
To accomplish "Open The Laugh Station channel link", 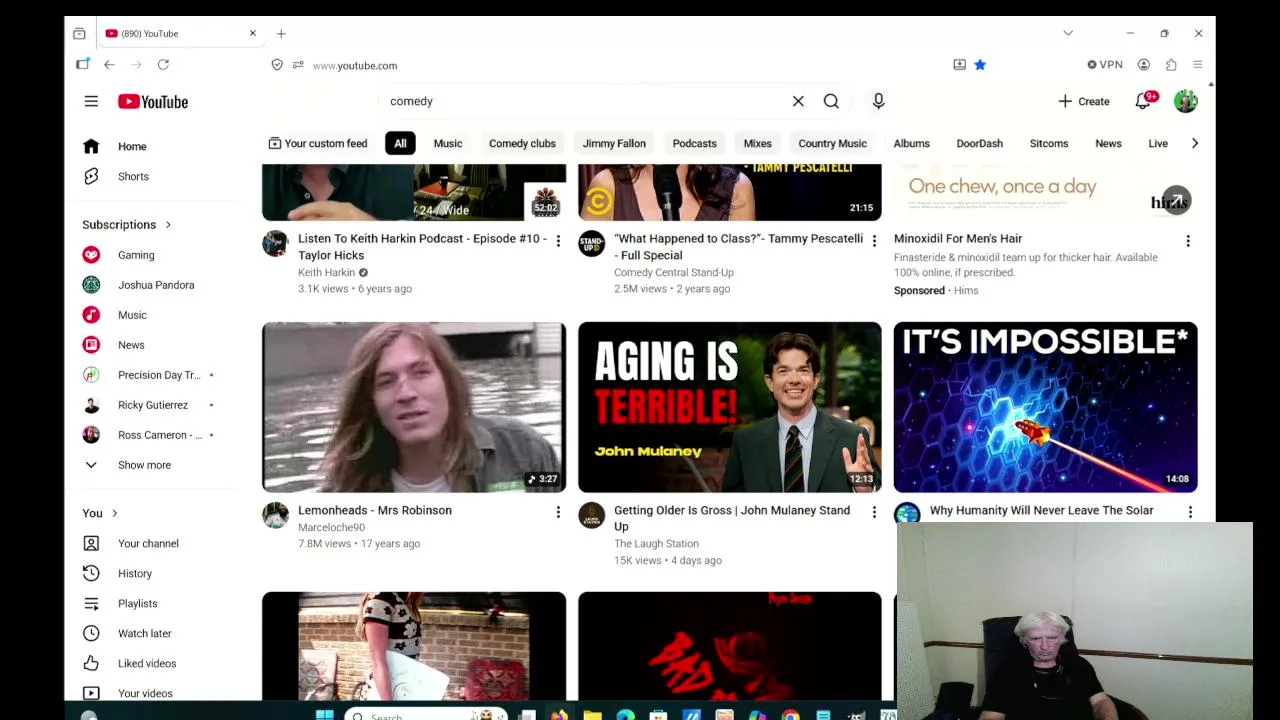I will tap(656, 543).
